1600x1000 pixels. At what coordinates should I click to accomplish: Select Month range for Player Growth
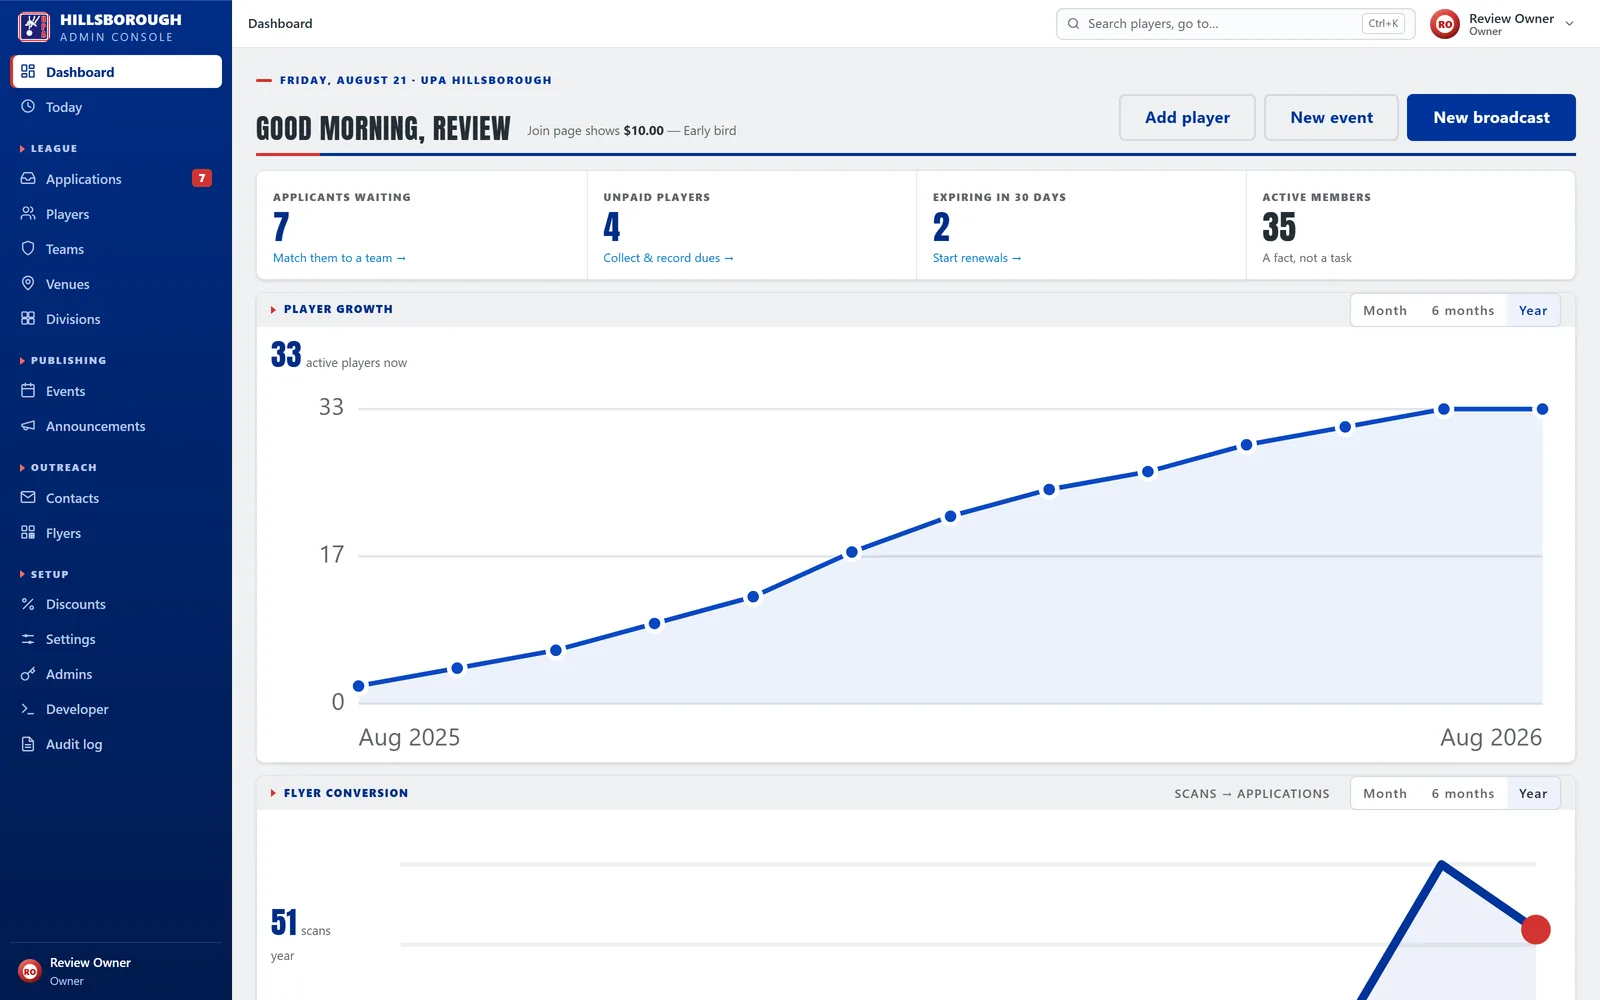[1385, 311]
